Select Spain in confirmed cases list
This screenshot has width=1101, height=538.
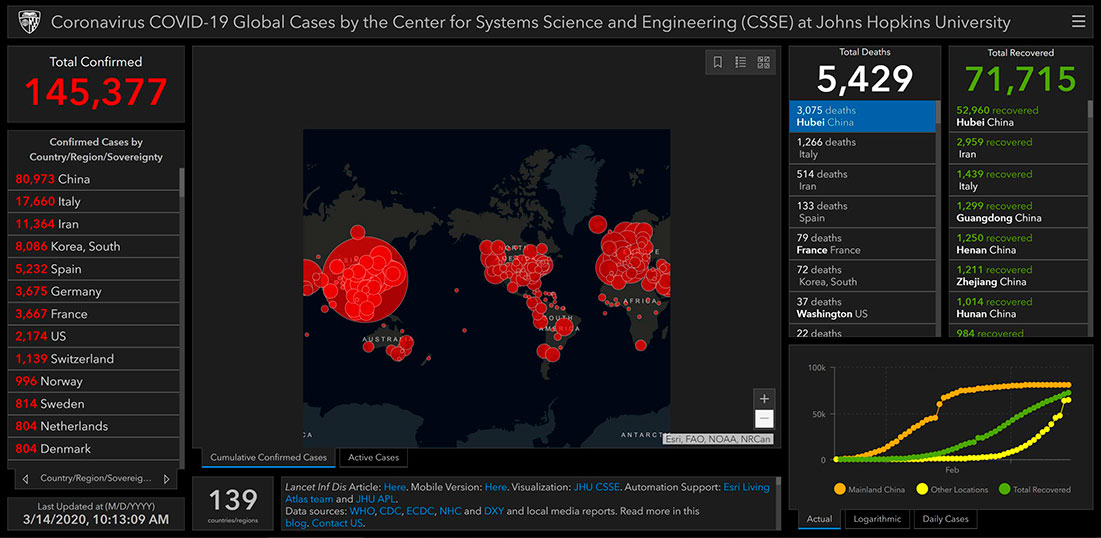[94, 269]
